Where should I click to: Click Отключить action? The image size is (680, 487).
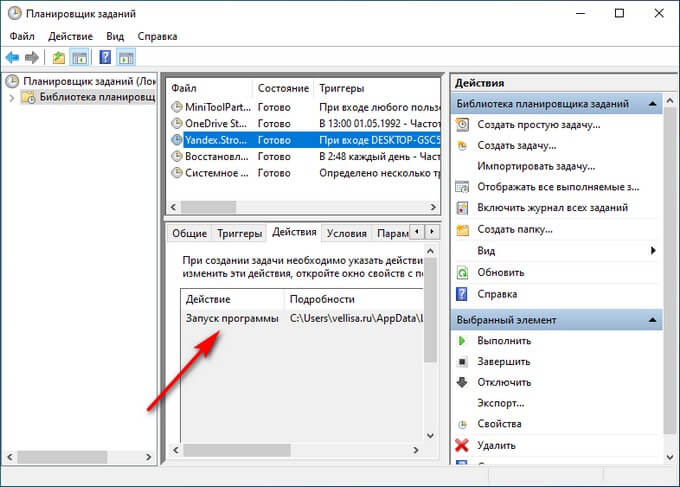click(504, 382)
